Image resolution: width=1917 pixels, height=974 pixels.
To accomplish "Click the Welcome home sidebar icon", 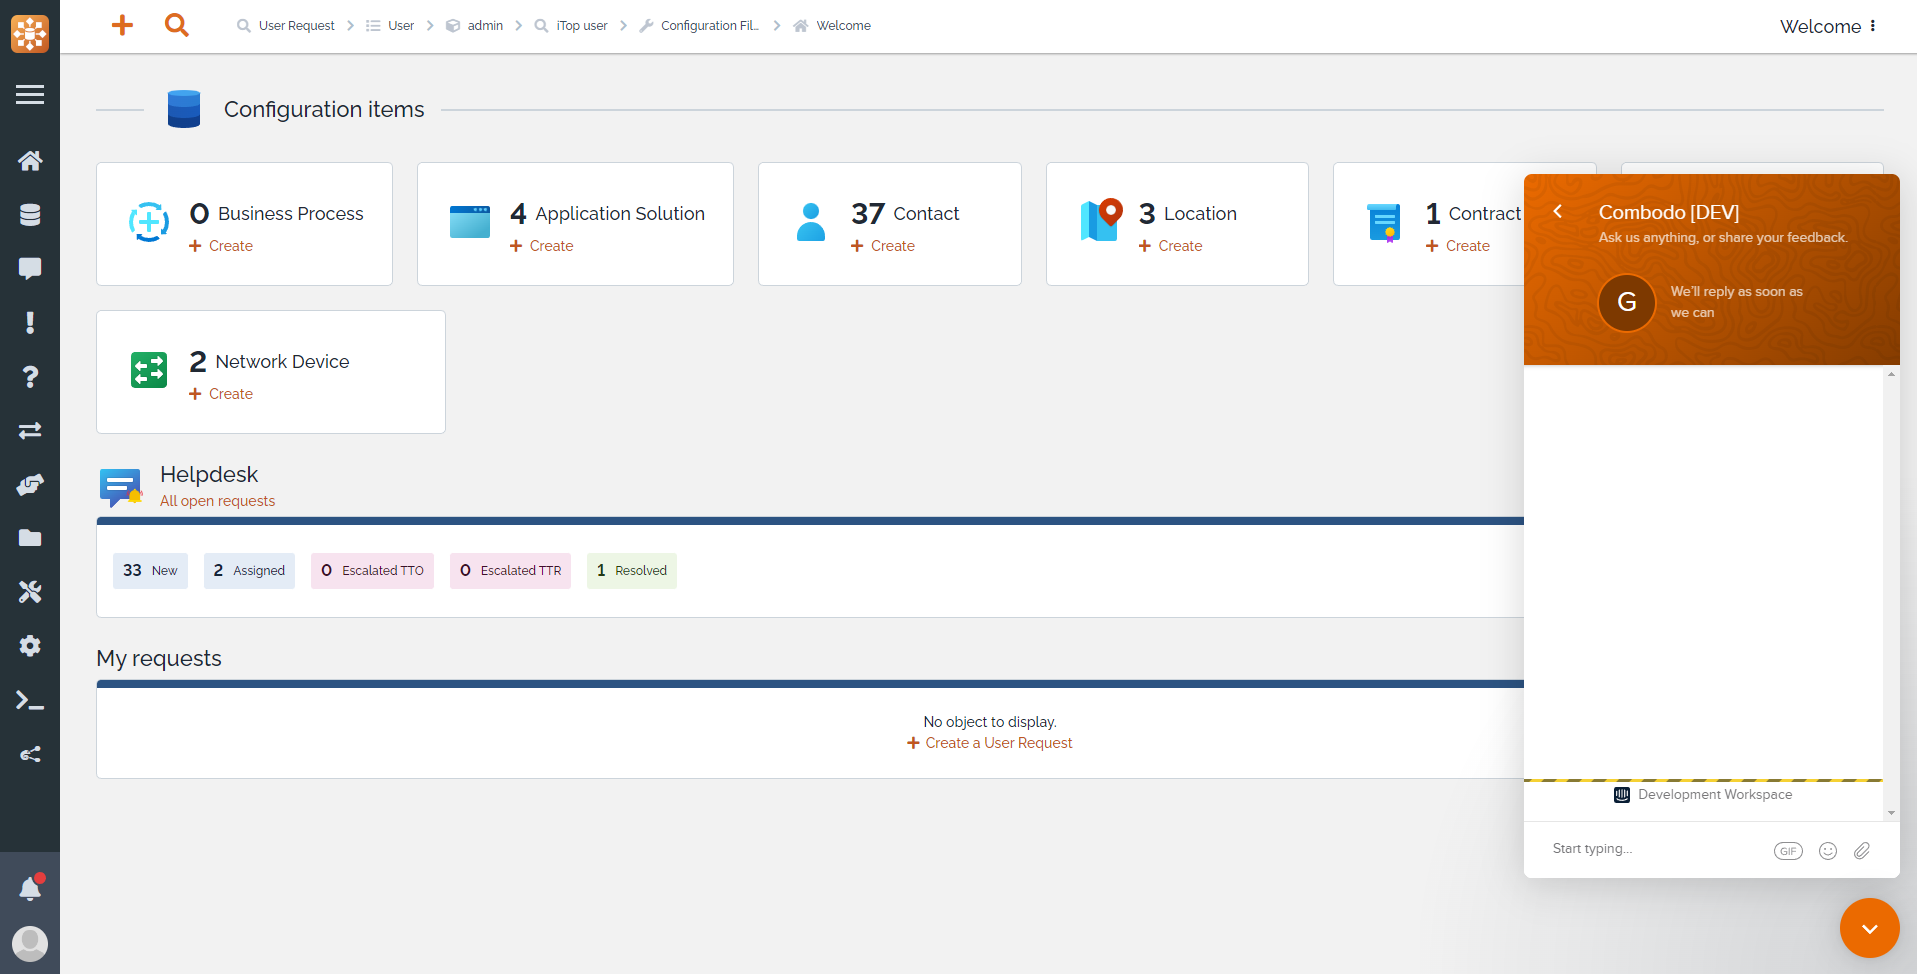I will click(x=30, y=161).
